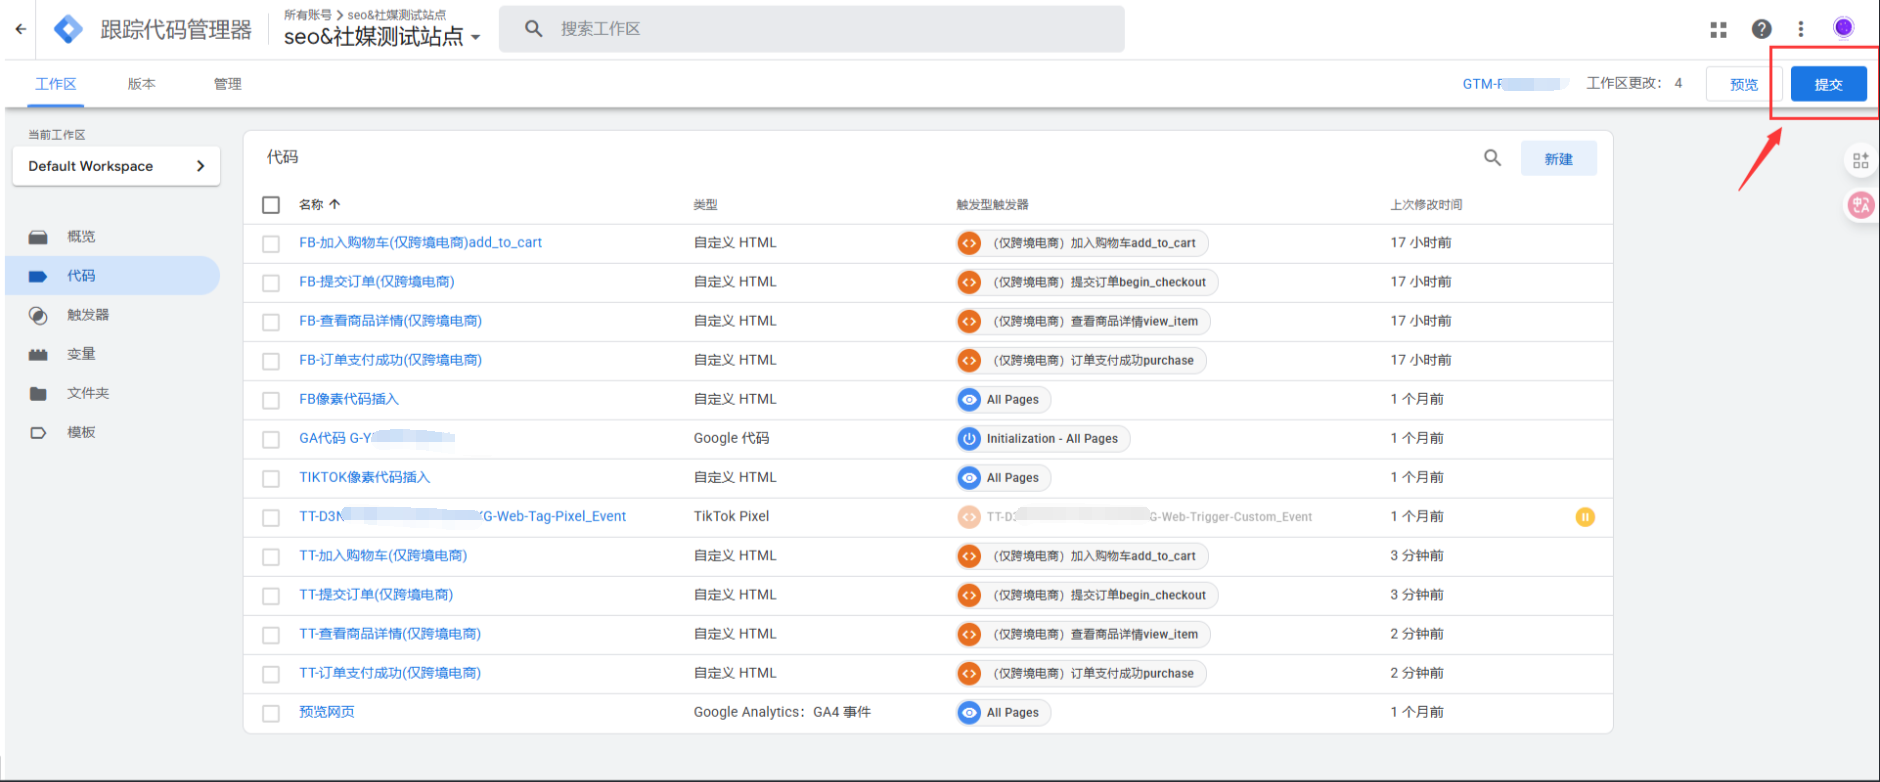This screenshot has height=782, width=1880.
Task: Click the purple account avatar
Action: [x=1843, y=28]
